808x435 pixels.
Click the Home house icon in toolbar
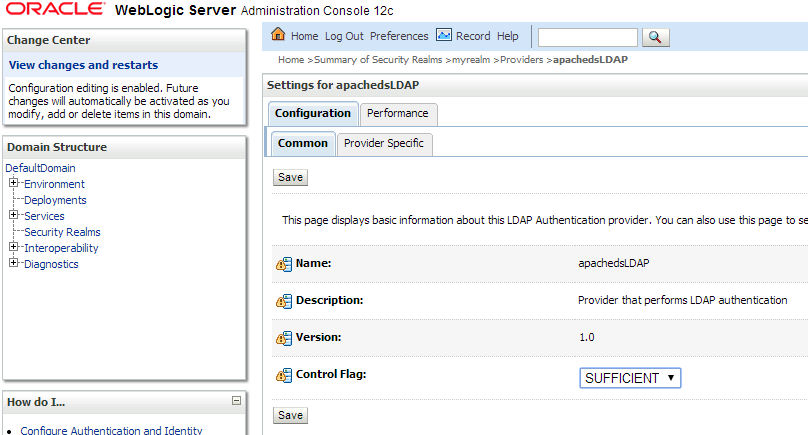[x=278, y=35]
